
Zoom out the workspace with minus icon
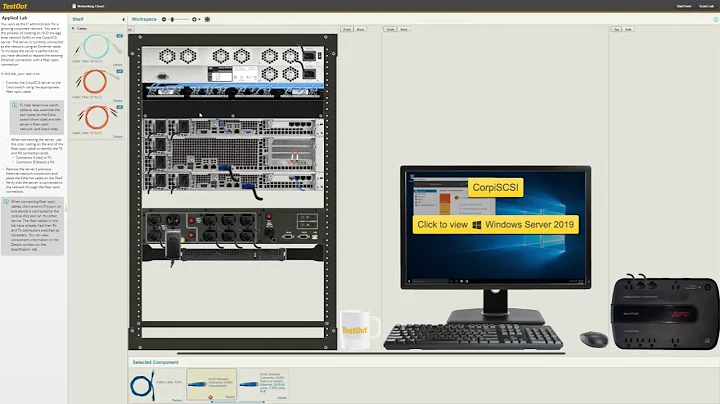164,19
